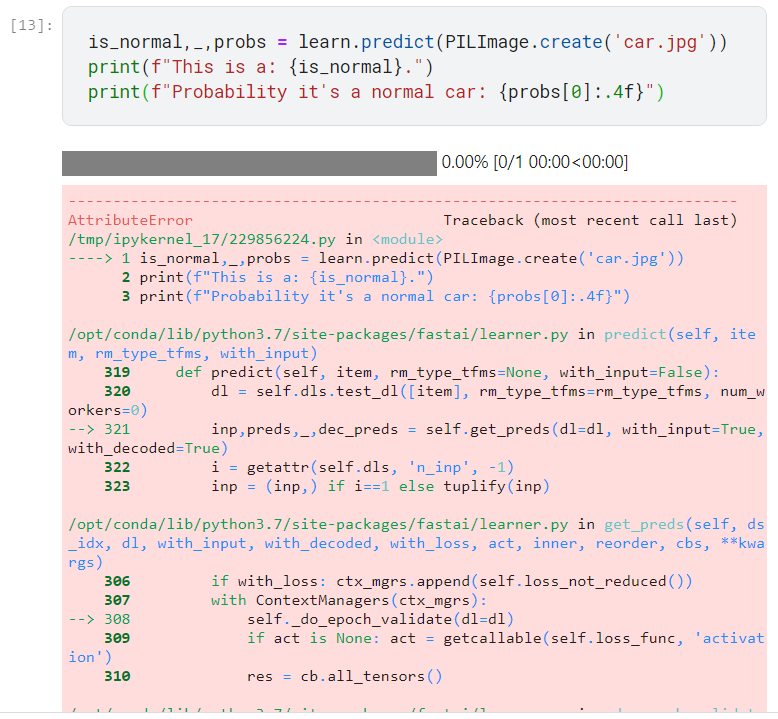Click the 0.00% [0/1 00:00<00:00] progress text

click(534, 163)
